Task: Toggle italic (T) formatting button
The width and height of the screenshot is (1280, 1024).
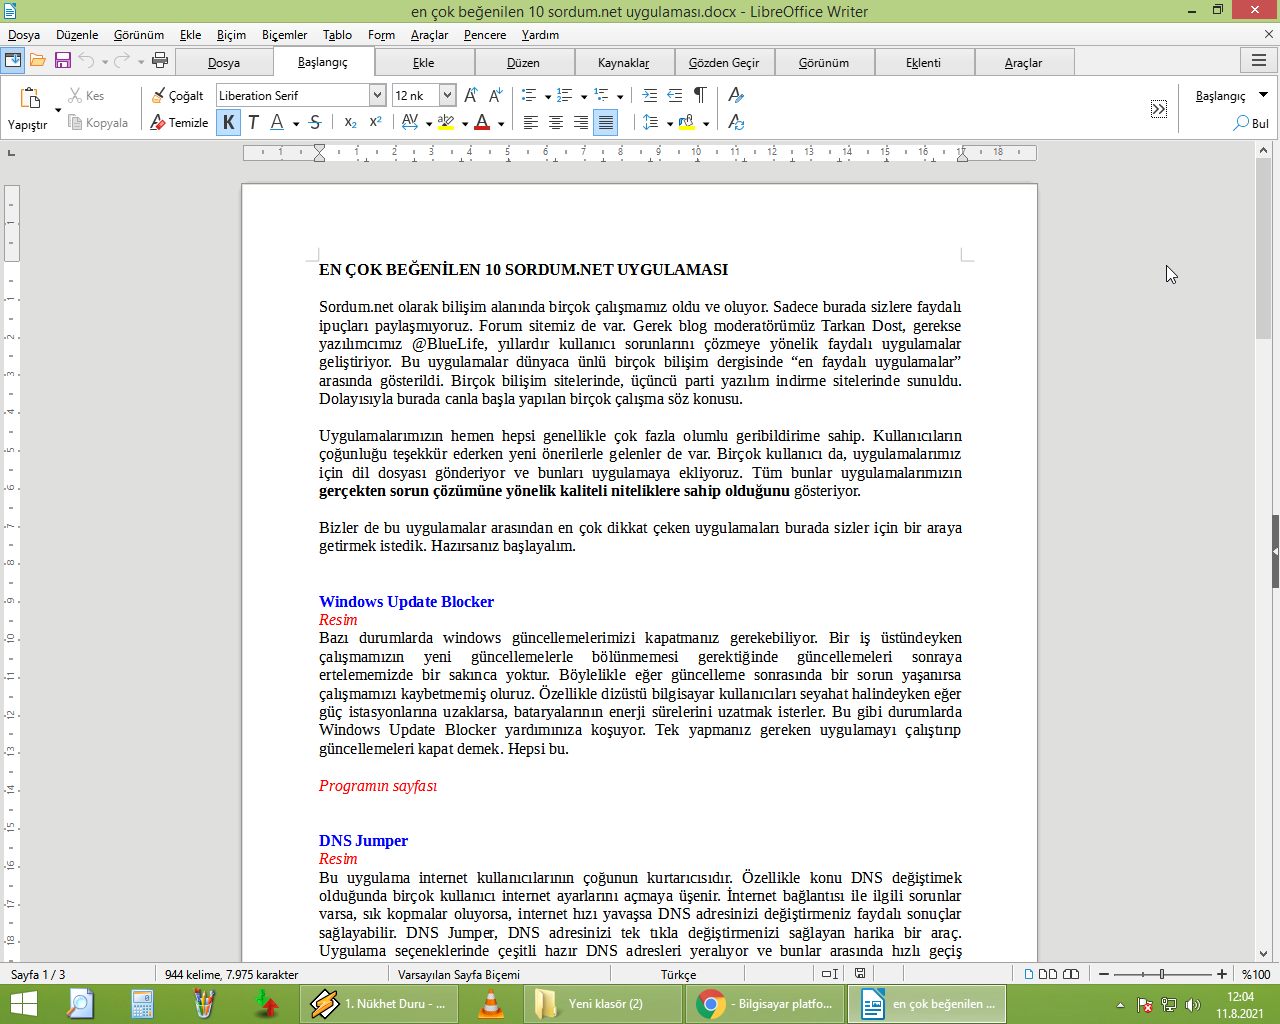Action: coord(253,122)
